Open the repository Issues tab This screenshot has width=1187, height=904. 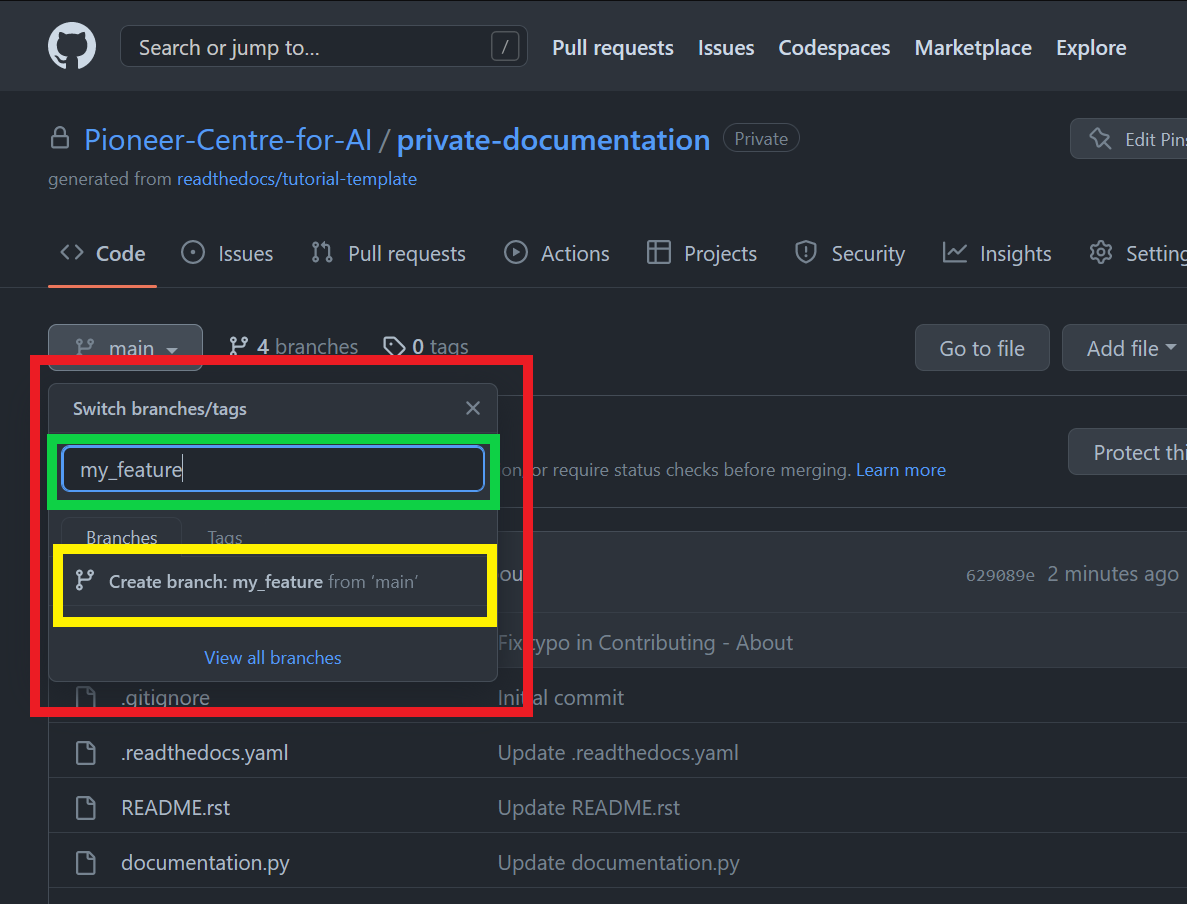pos(227,253)
